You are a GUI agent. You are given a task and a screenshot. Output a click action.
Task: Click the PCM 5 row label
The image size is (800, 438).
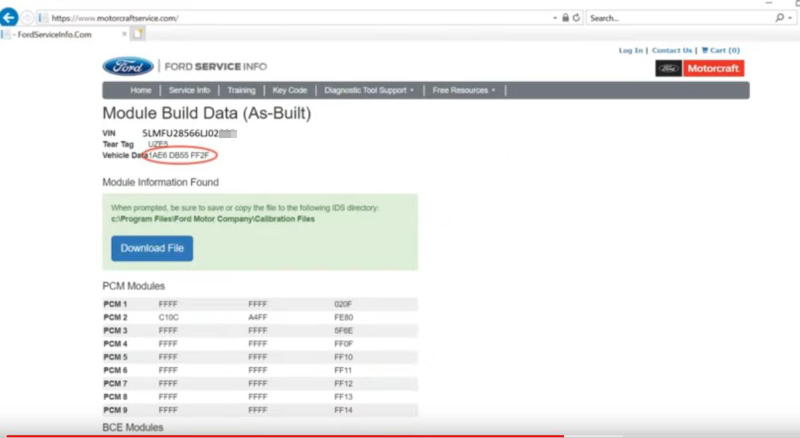pos(115,357)
